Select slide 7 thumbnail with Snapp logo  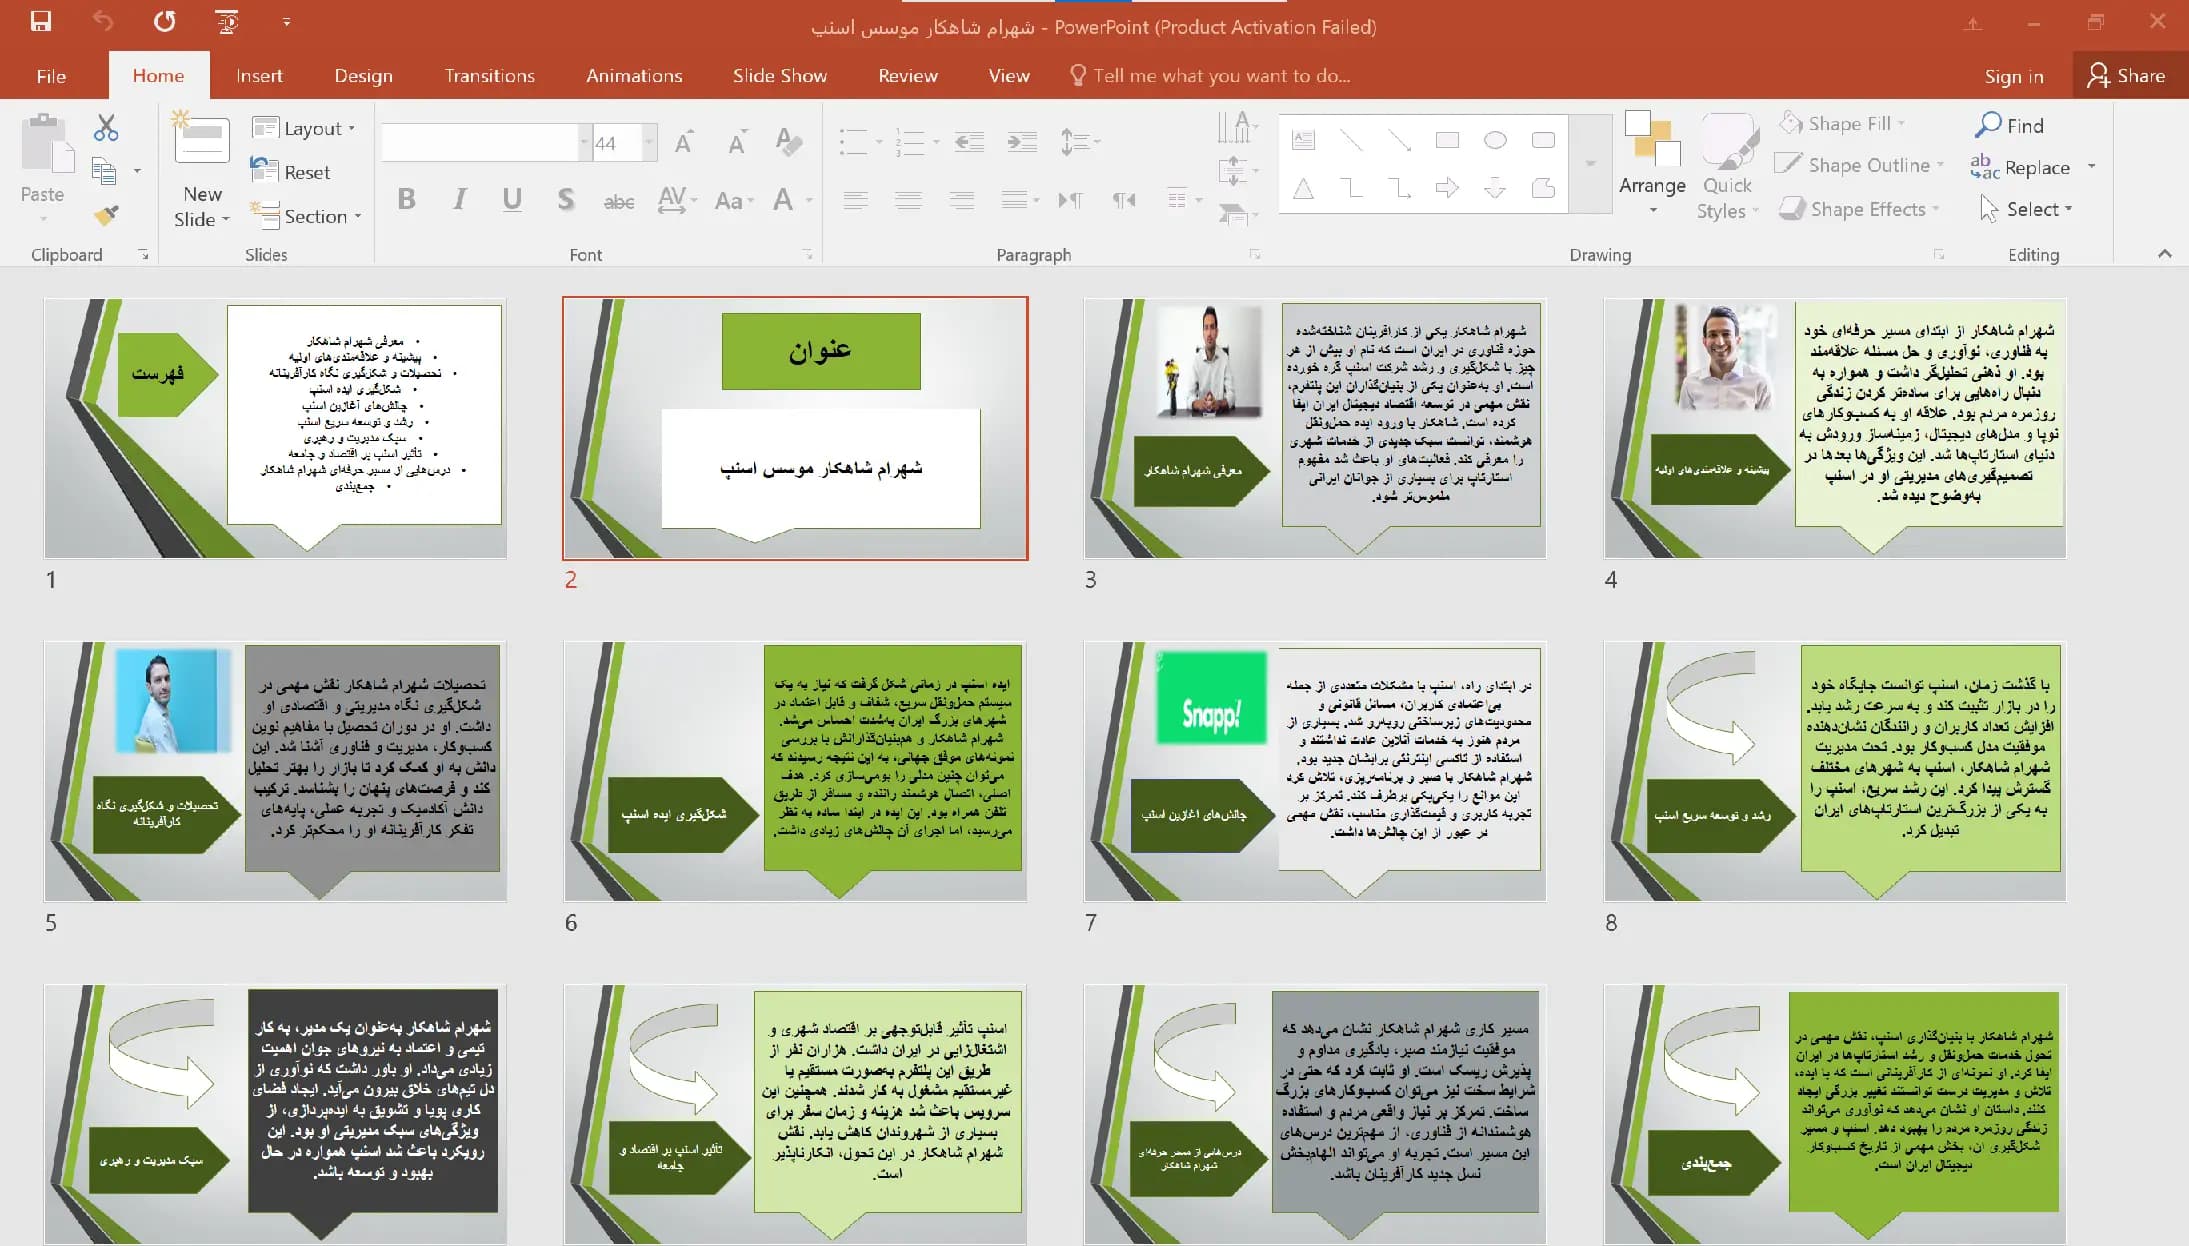1315,771
